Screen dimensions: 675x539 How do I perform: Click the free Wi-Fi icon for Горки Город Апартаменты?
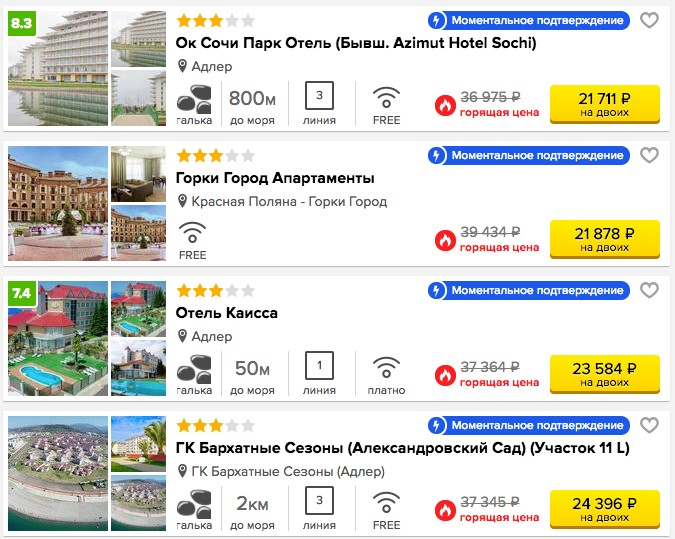[x=192, y=233]
